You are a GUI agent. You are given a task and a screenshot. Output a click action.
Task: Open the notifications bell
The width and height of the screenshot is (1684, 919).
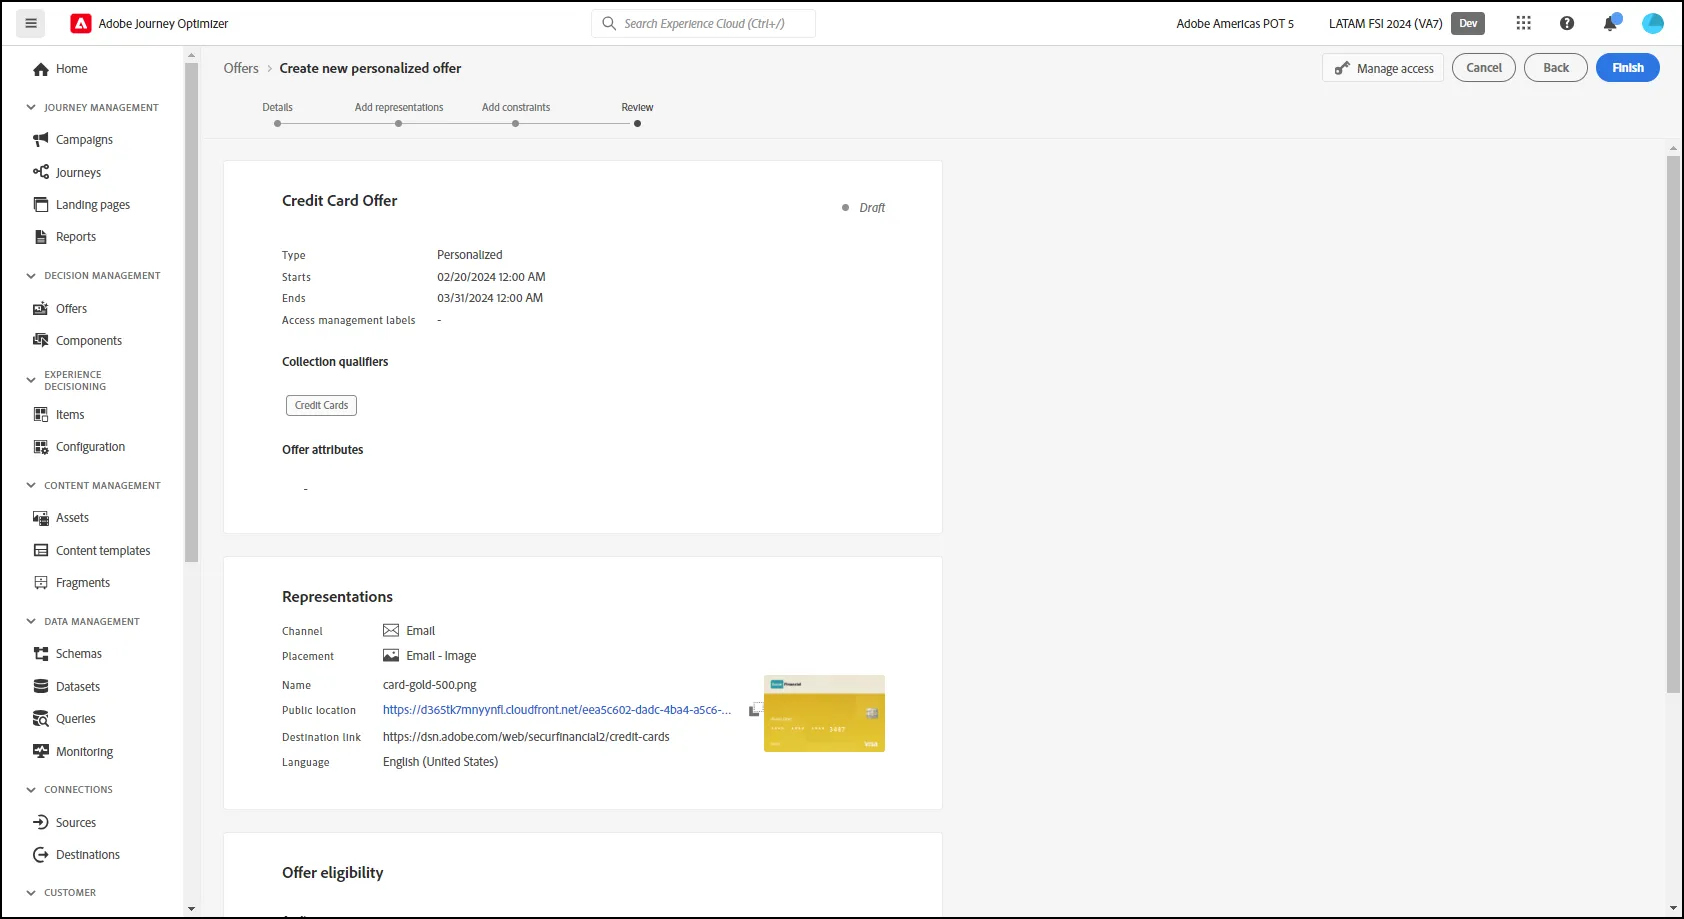(x=1610, y=23)
